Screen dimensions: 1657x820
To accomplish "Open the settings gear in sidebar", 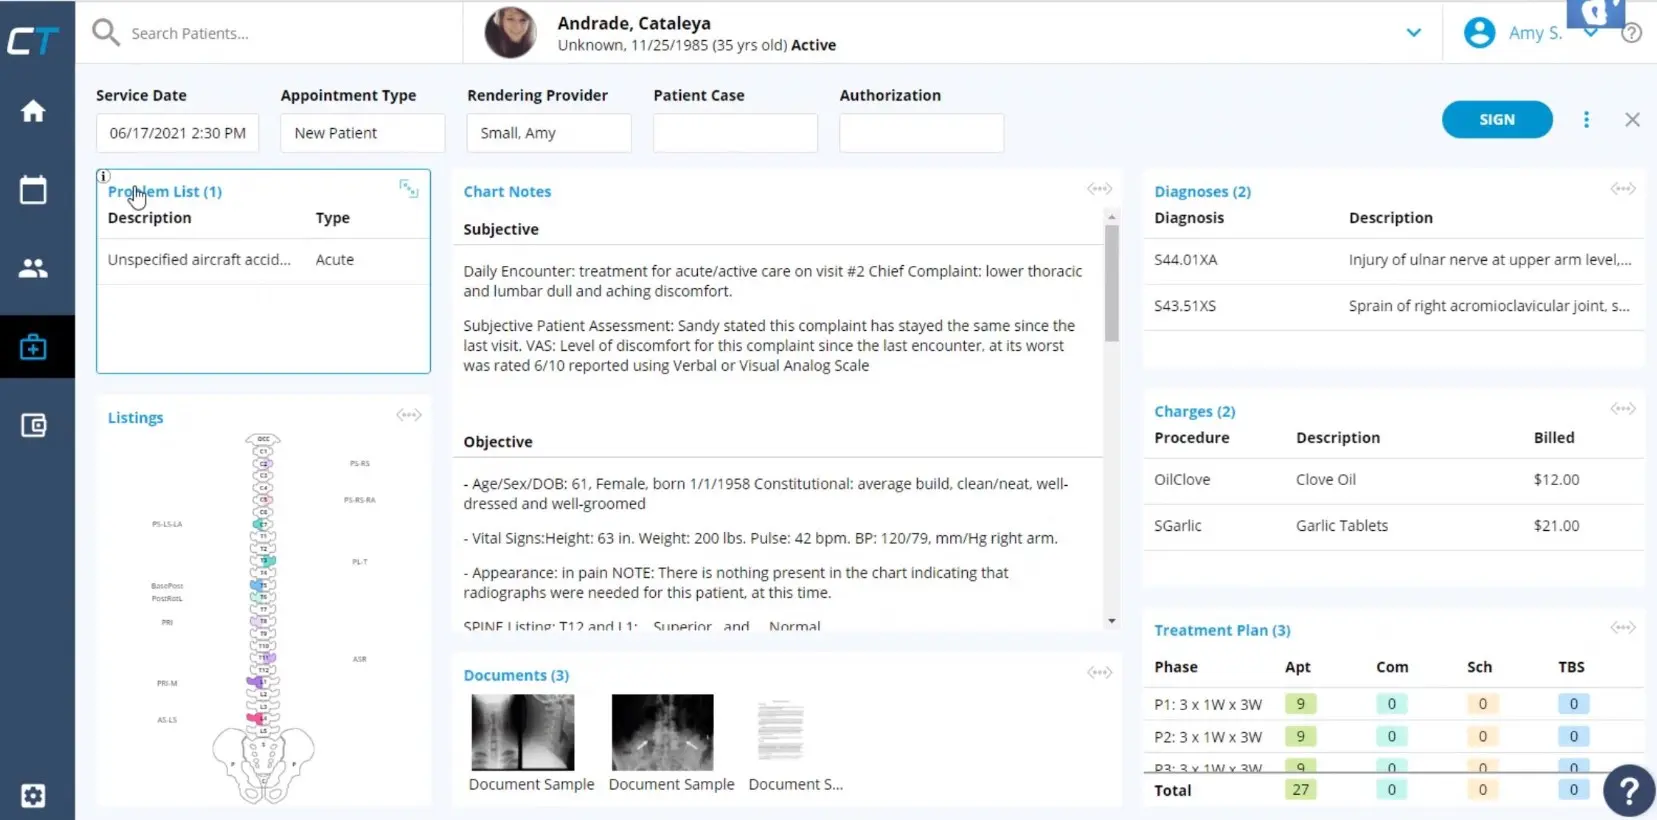I will click(33, 796).
